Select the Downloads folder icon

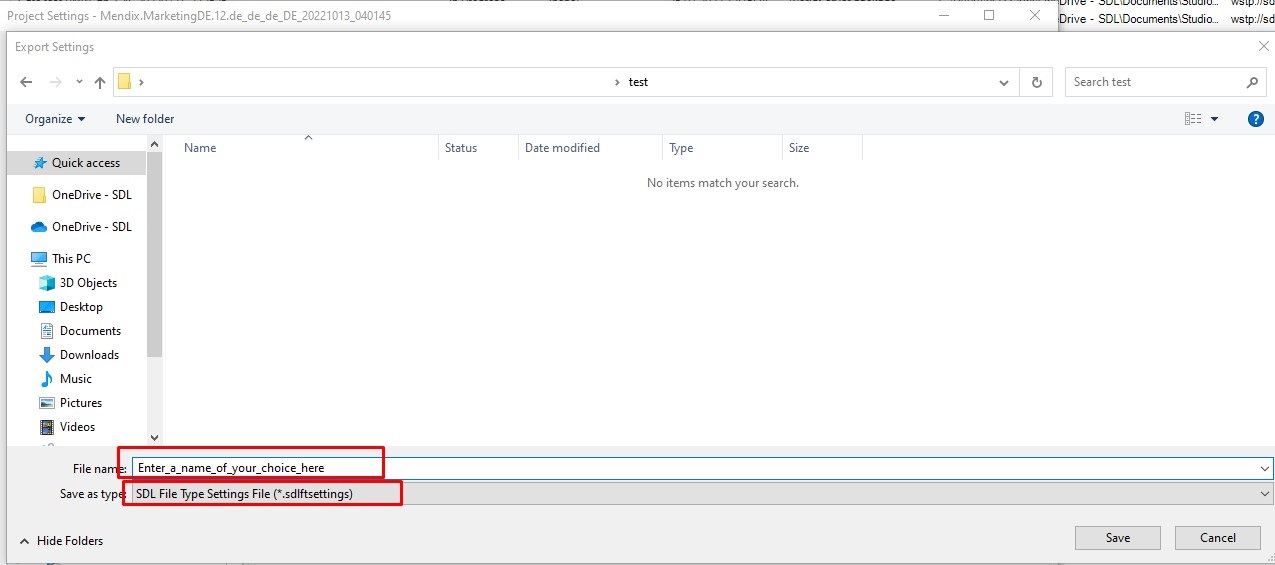47,355
